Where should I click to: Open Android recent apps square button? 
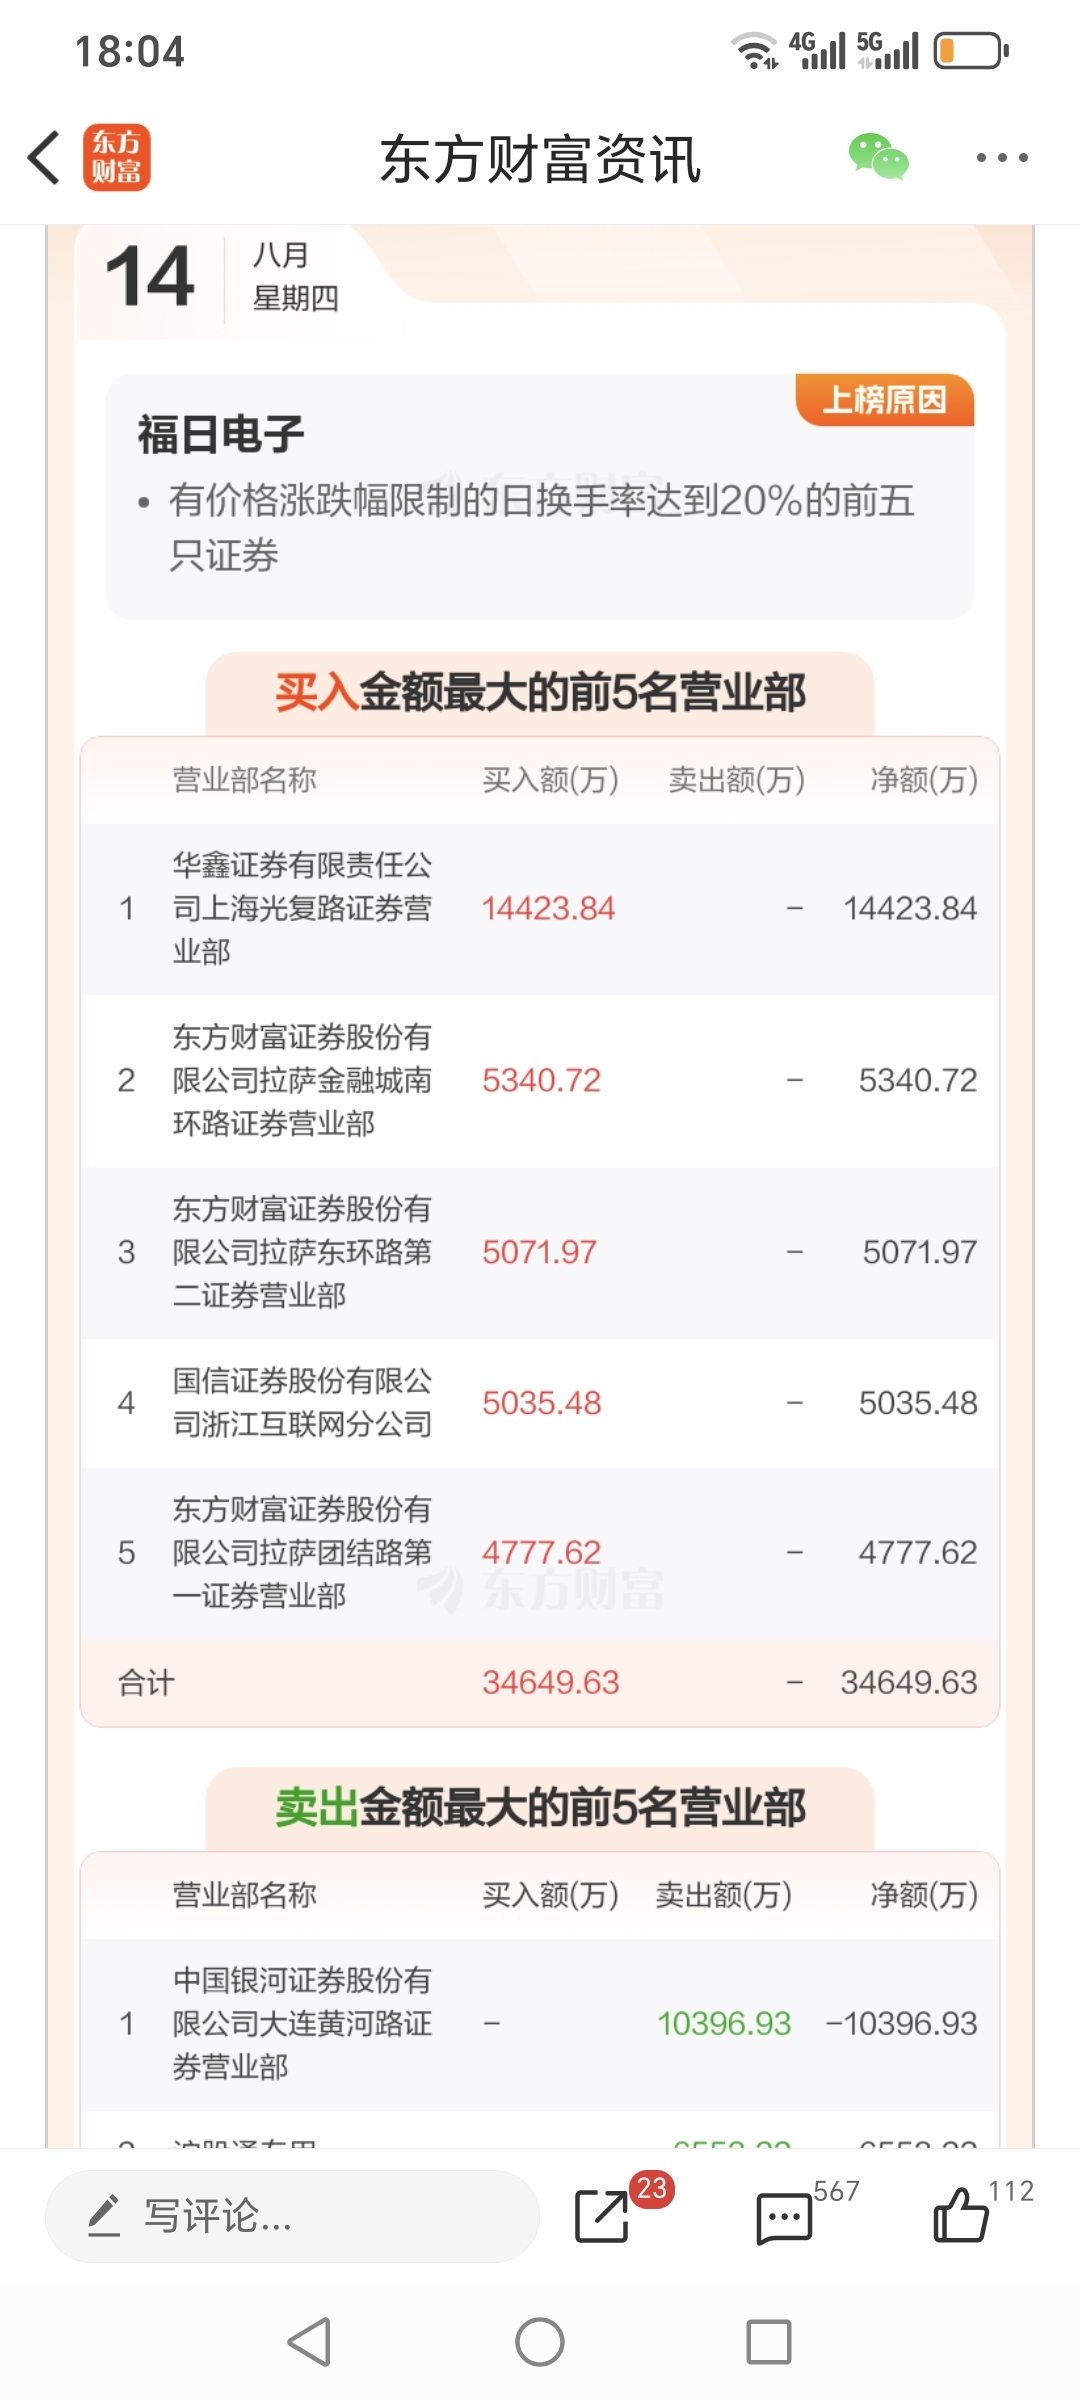(x=769, y=2342)
